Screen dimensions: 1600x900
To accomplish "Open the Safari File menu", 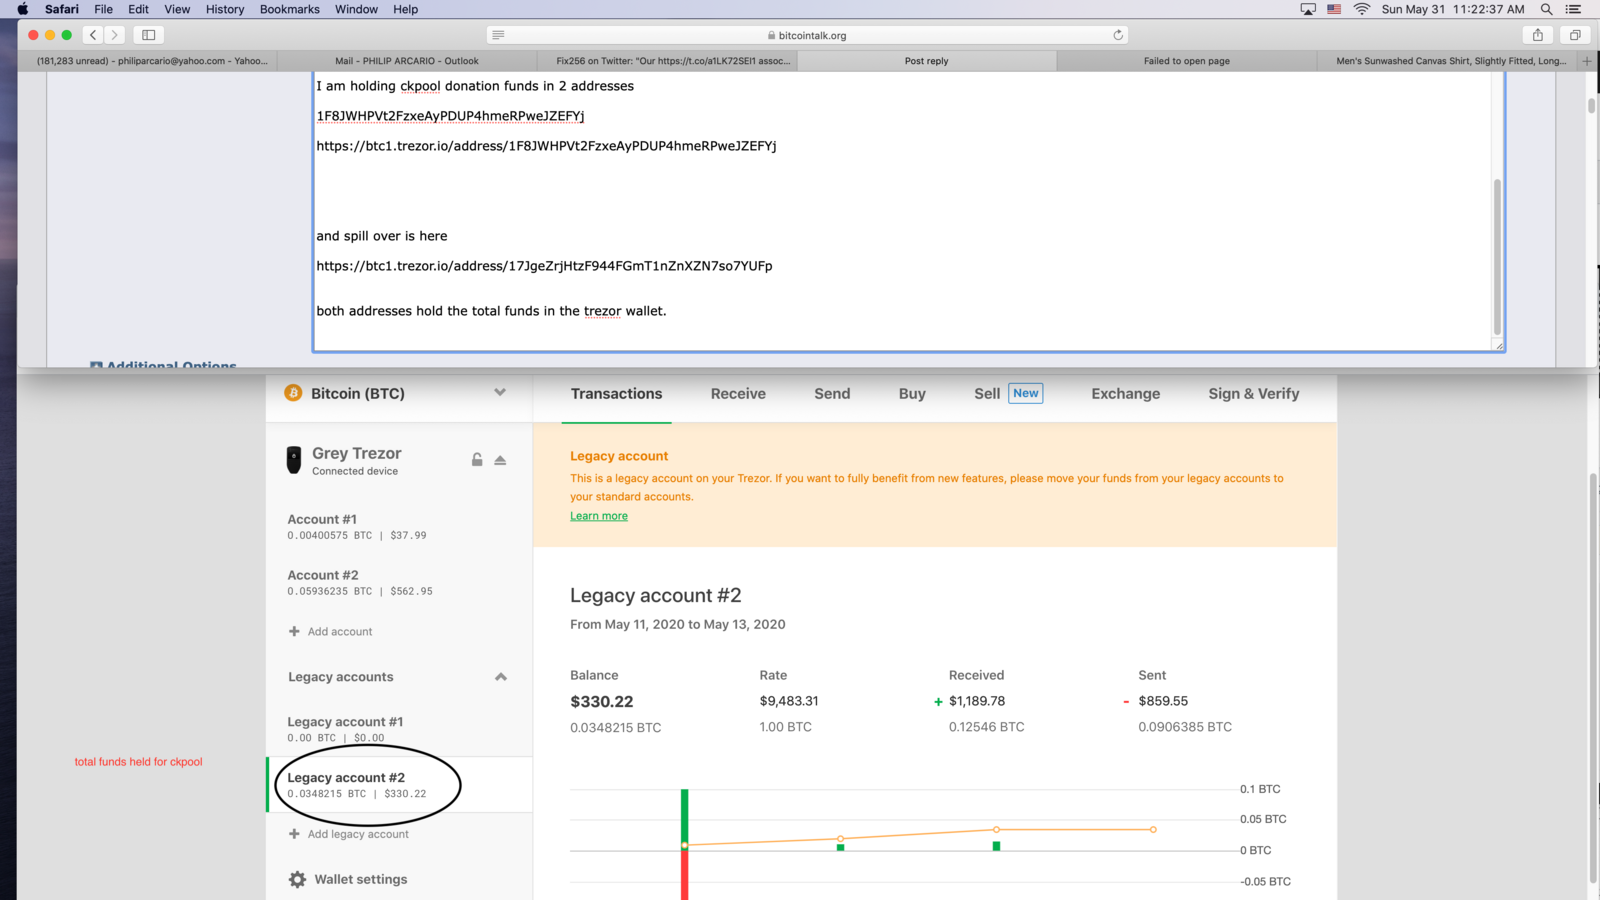I will pos(103,9).
